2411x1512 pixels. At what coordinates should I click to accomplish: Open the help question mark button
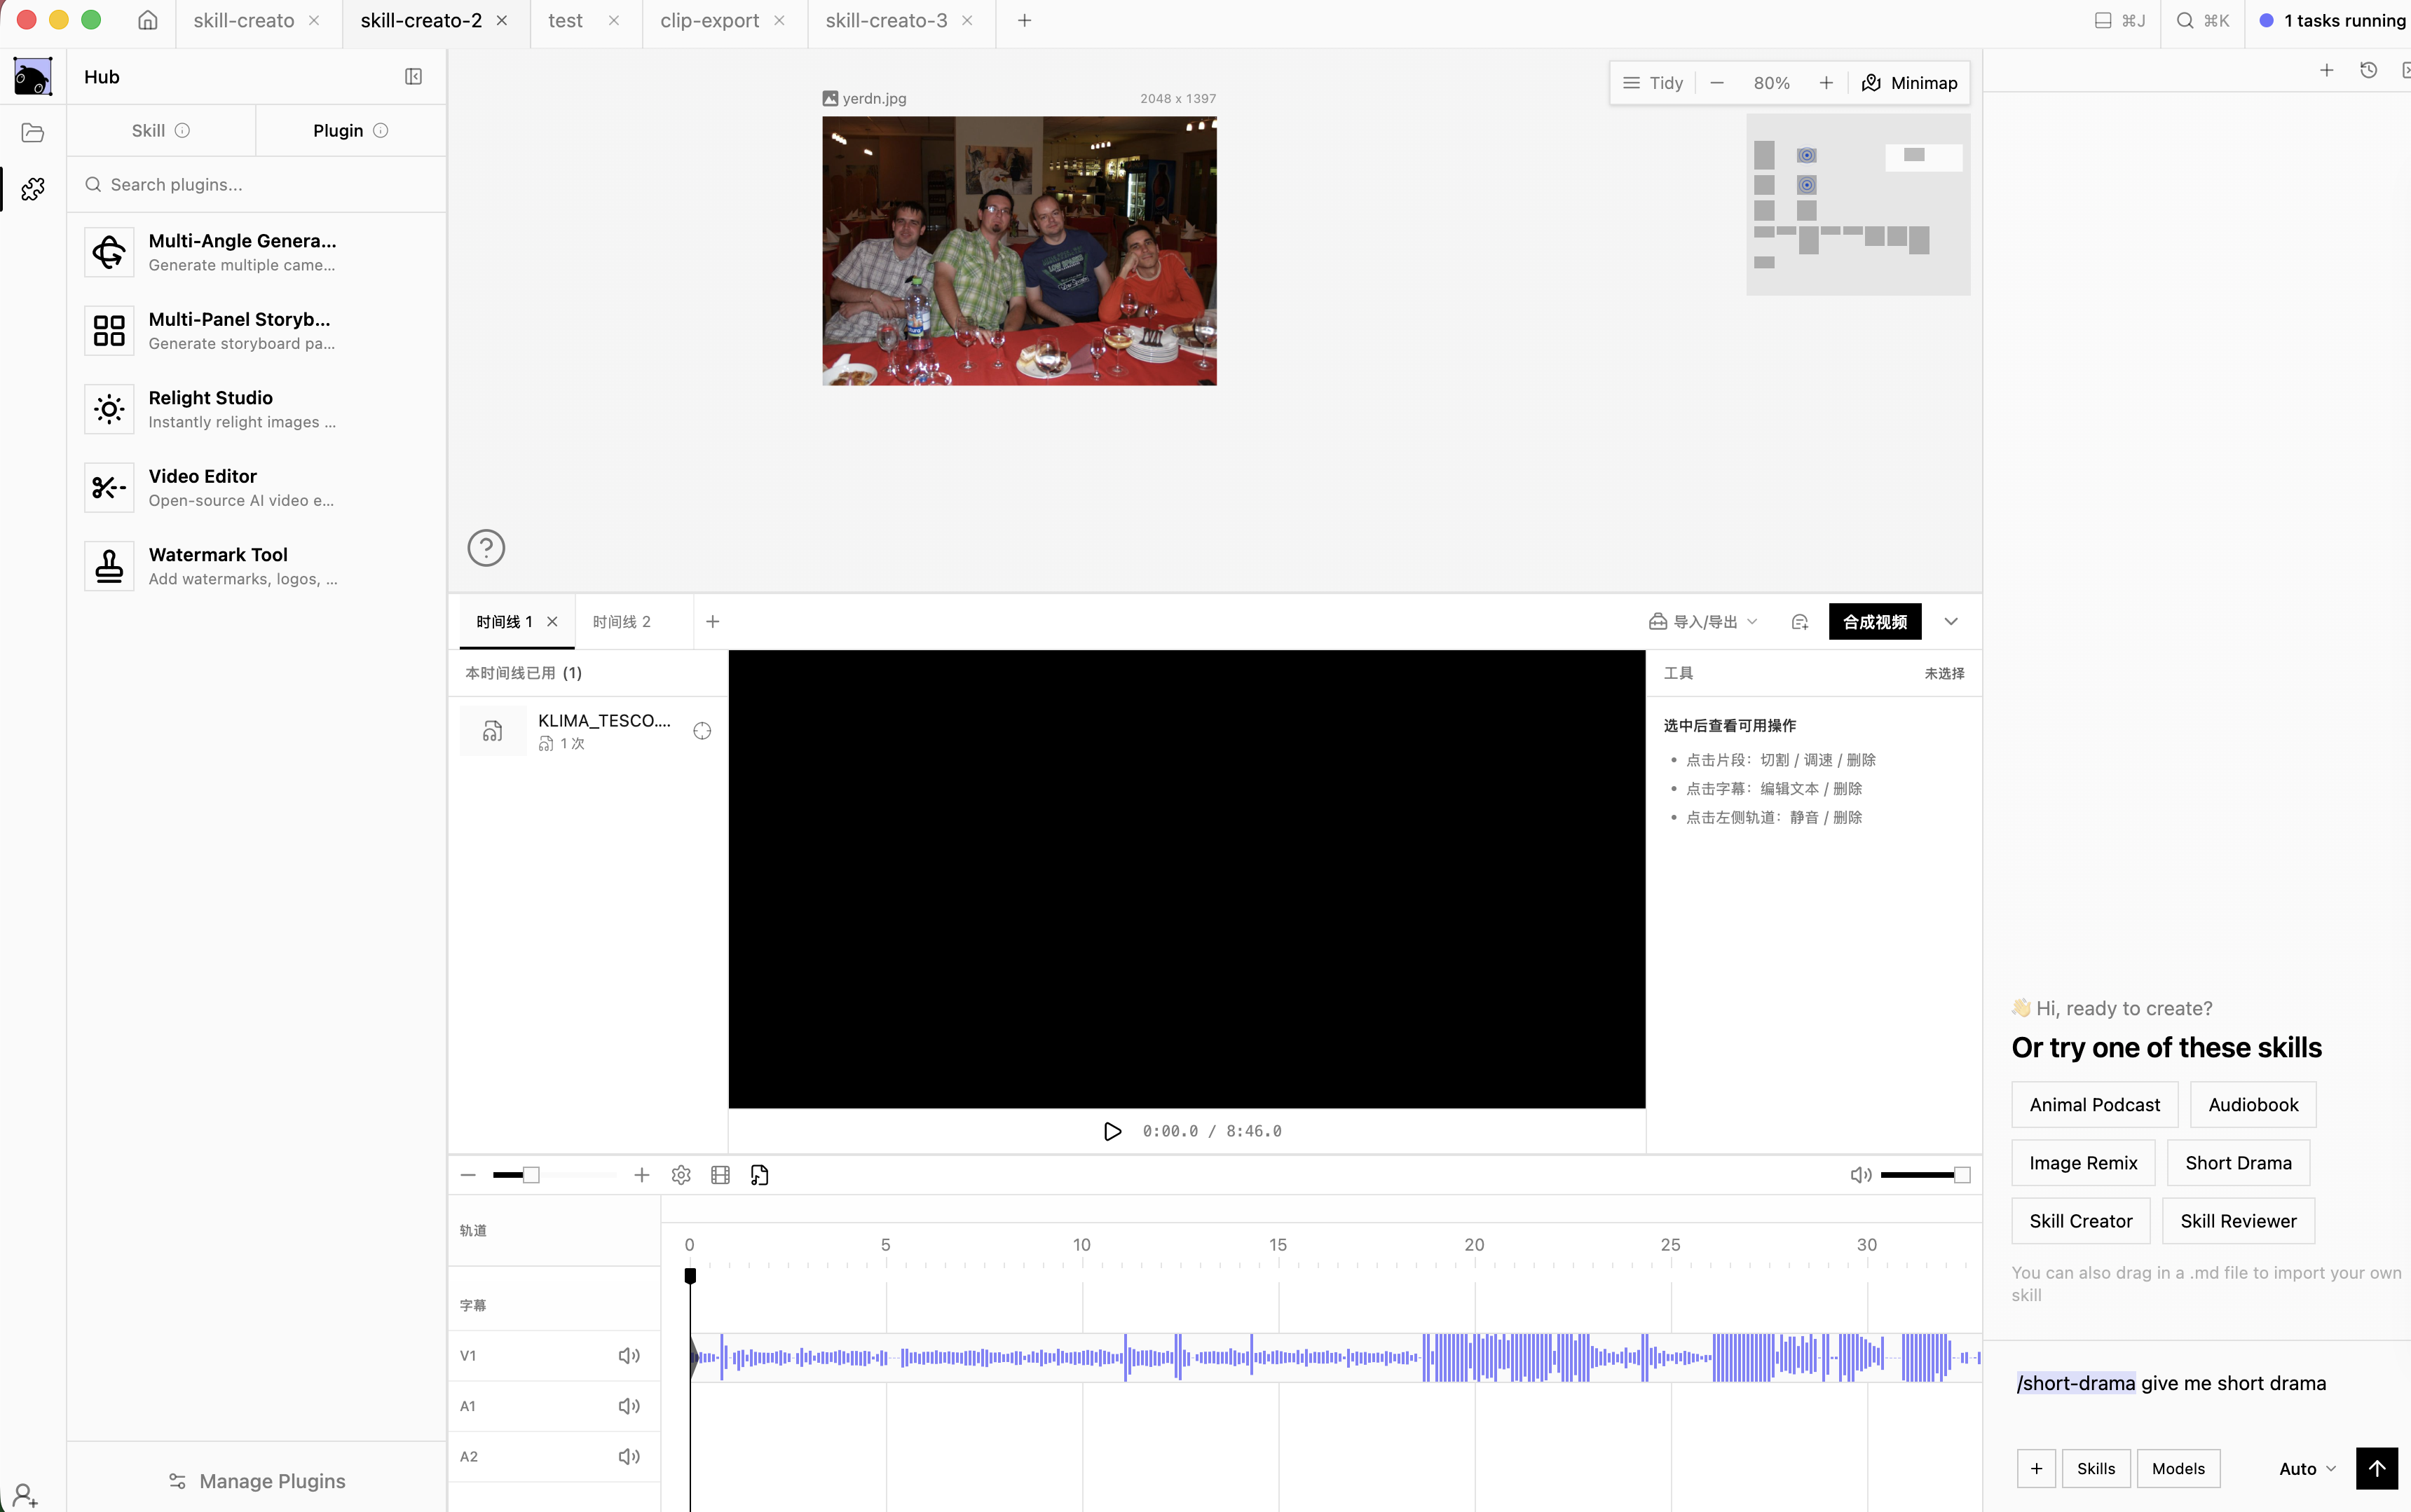[x=486, y=548]
